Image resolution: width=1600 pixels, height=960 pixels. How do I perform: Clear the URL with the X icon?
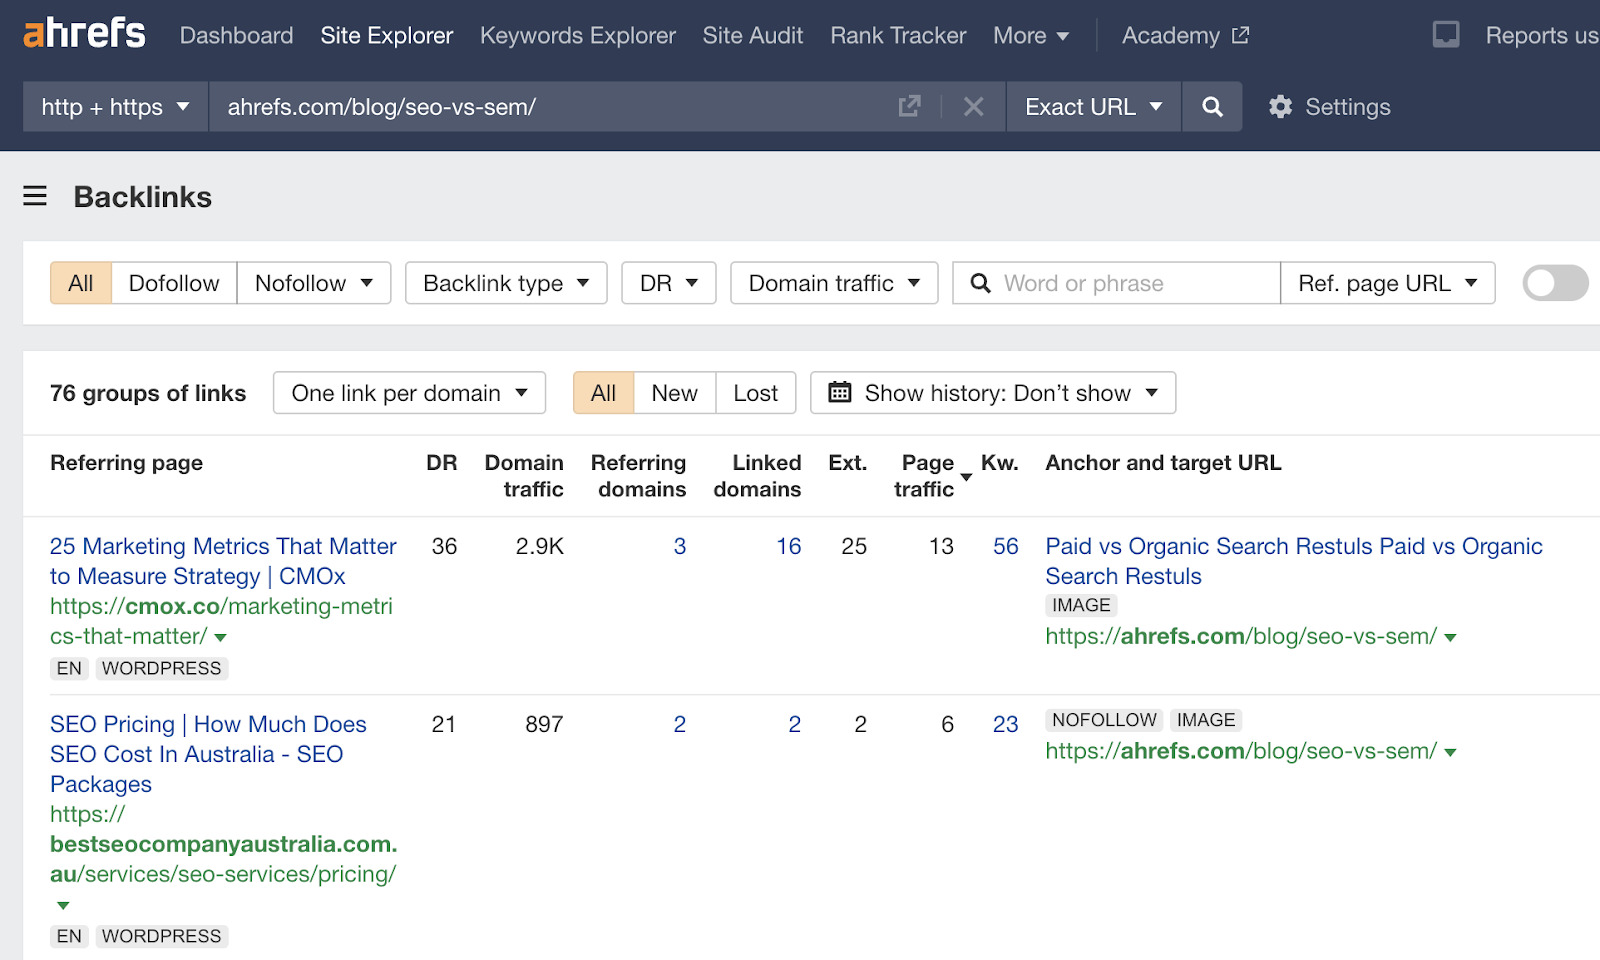coord(972,106)
